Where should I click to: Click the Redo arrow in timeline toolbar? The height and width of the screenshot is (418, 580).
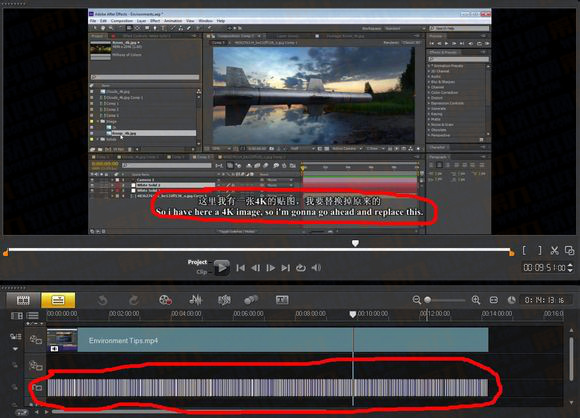pos(134,300)
